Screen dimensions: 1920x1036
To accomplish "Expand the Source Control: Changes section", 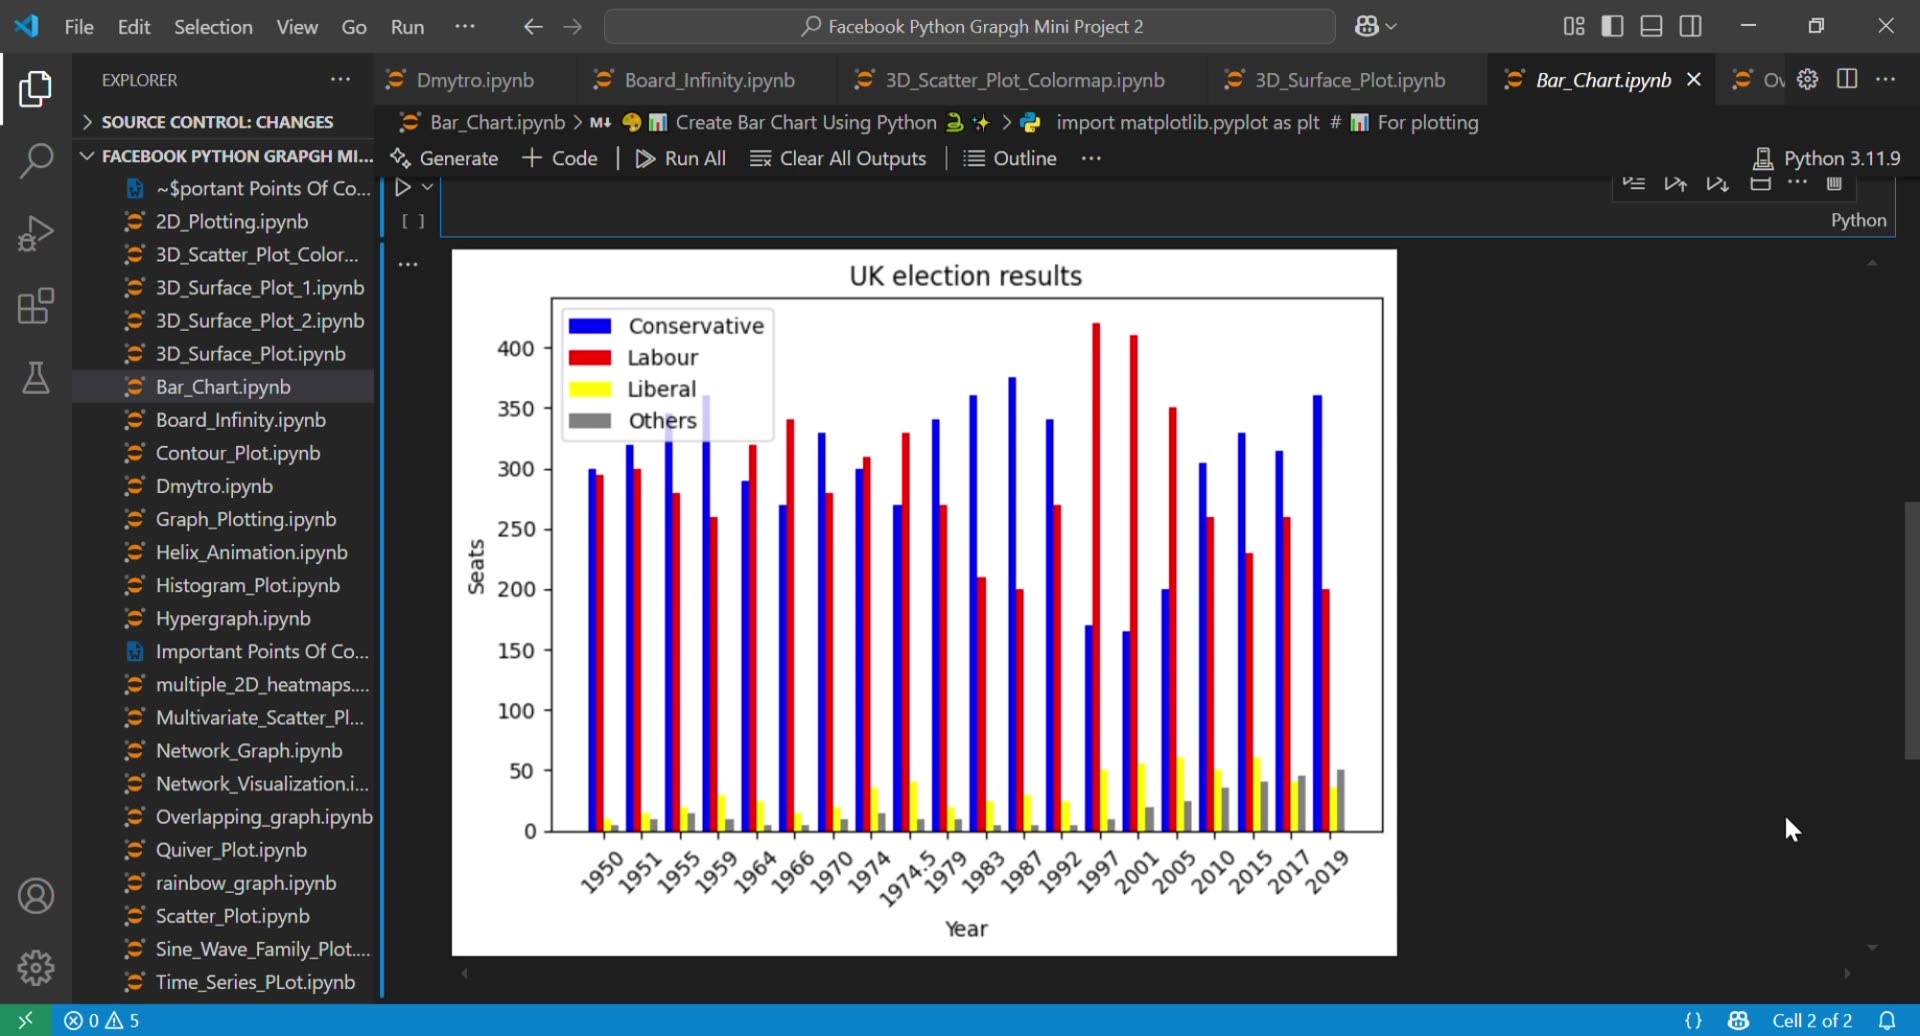I will (x=224, y=122).
